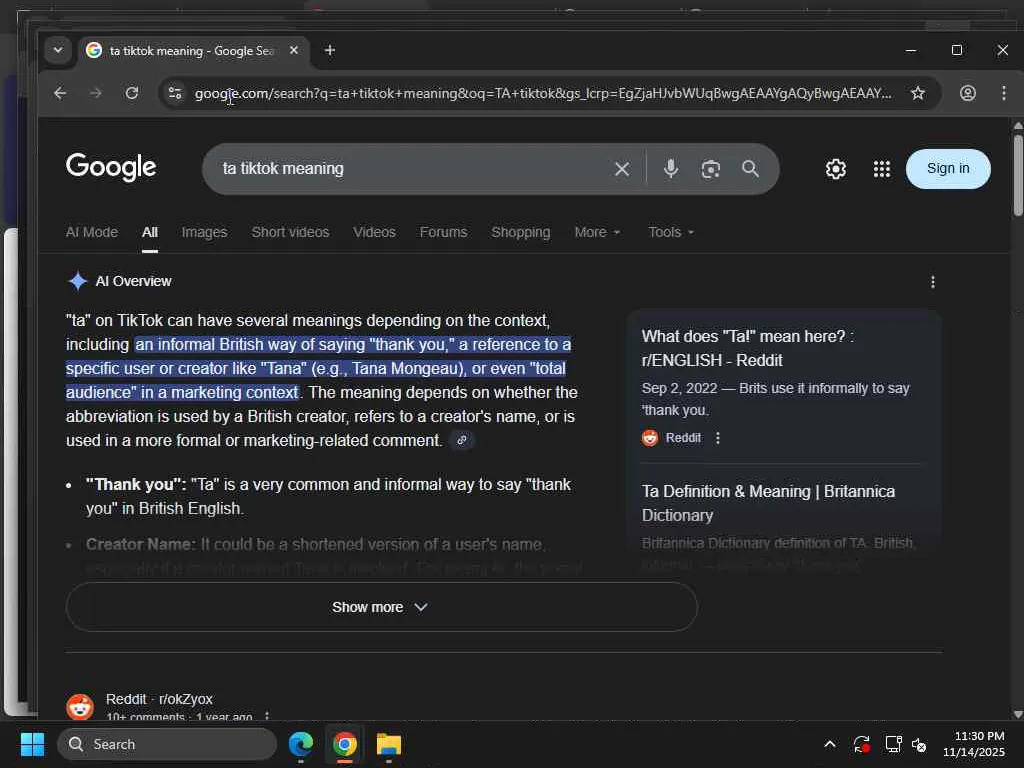
Task: Search by image with the camera lens icon
Action: point(711,169)
